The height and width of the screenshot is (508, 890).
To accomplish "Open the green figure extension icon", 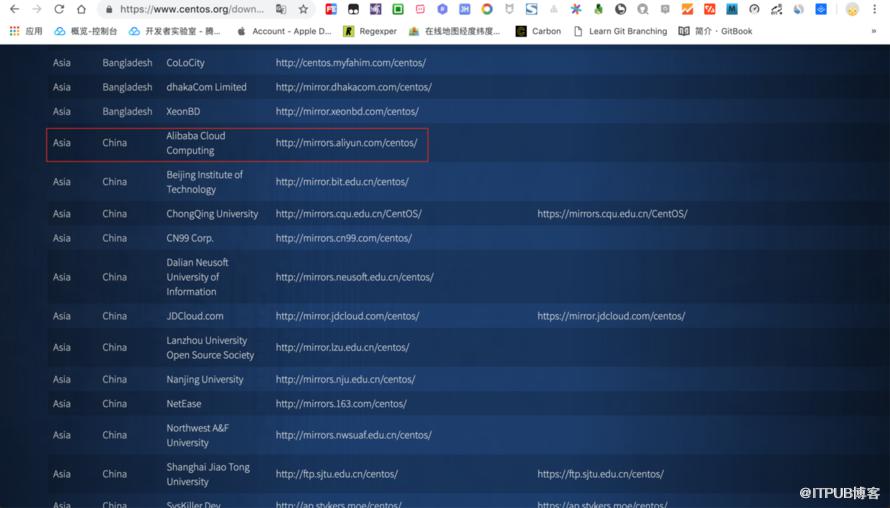I will (598, 9).
